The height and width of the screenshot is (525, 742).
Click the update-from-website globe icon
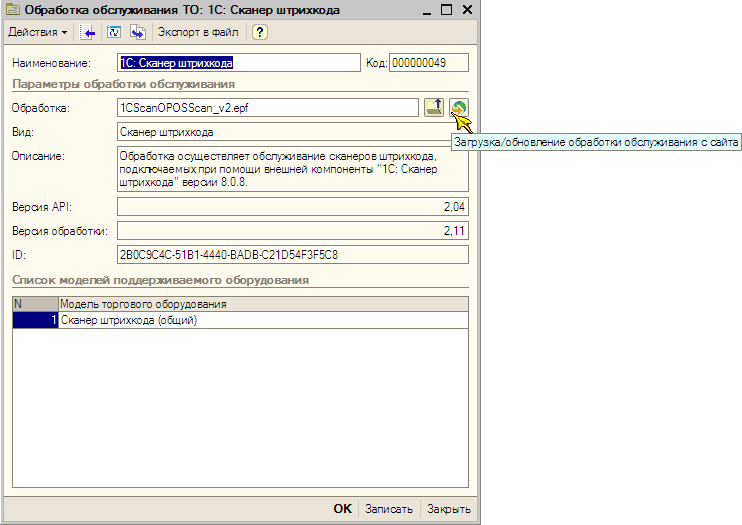click(459, 107)
